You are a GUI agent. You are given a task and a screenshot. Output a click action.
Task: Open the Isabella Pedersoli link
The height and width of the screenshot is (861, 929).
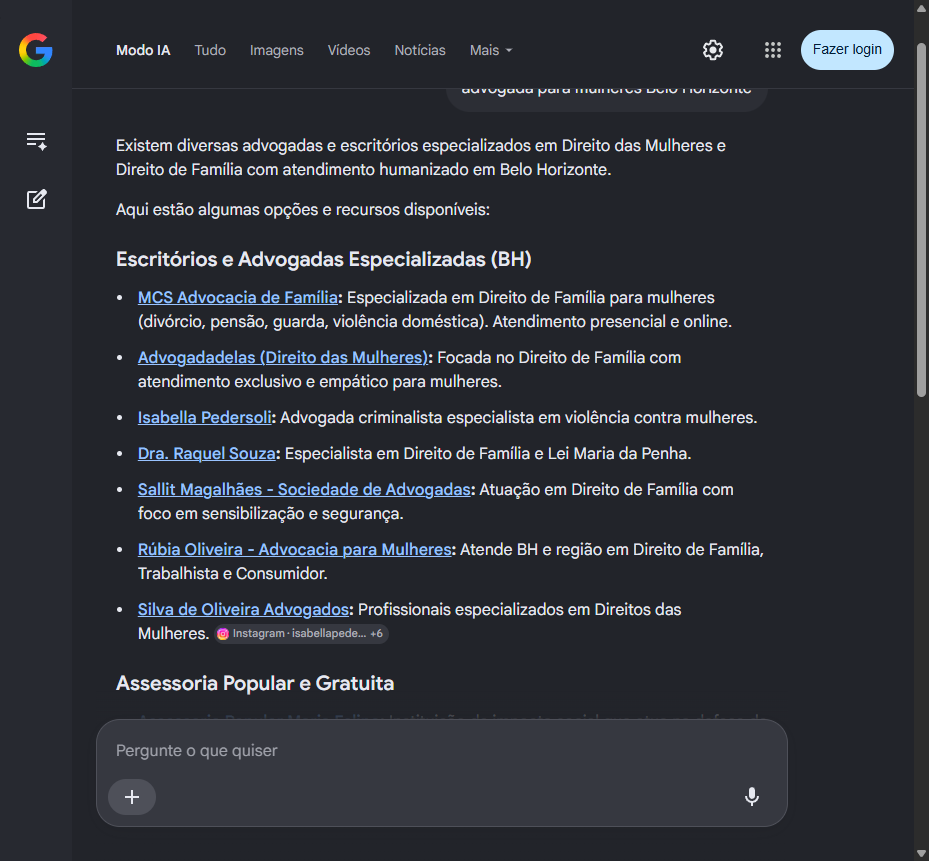[x=204, y=417]
